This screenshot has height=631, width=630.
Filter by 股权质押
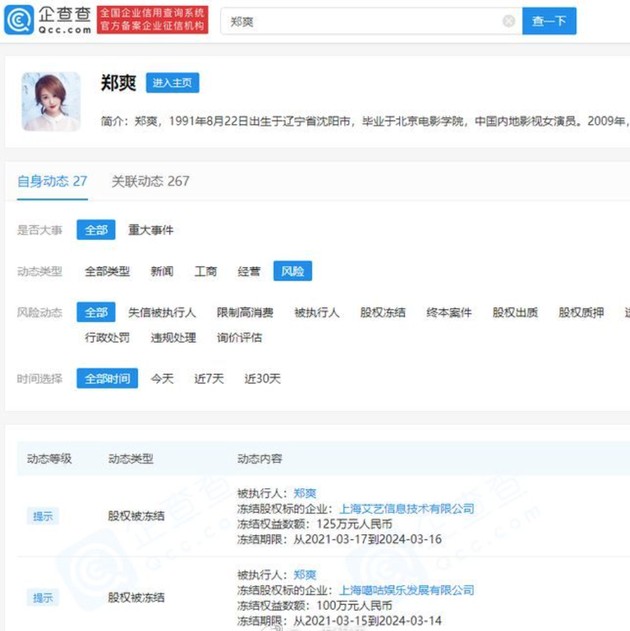tap(581, 313)
